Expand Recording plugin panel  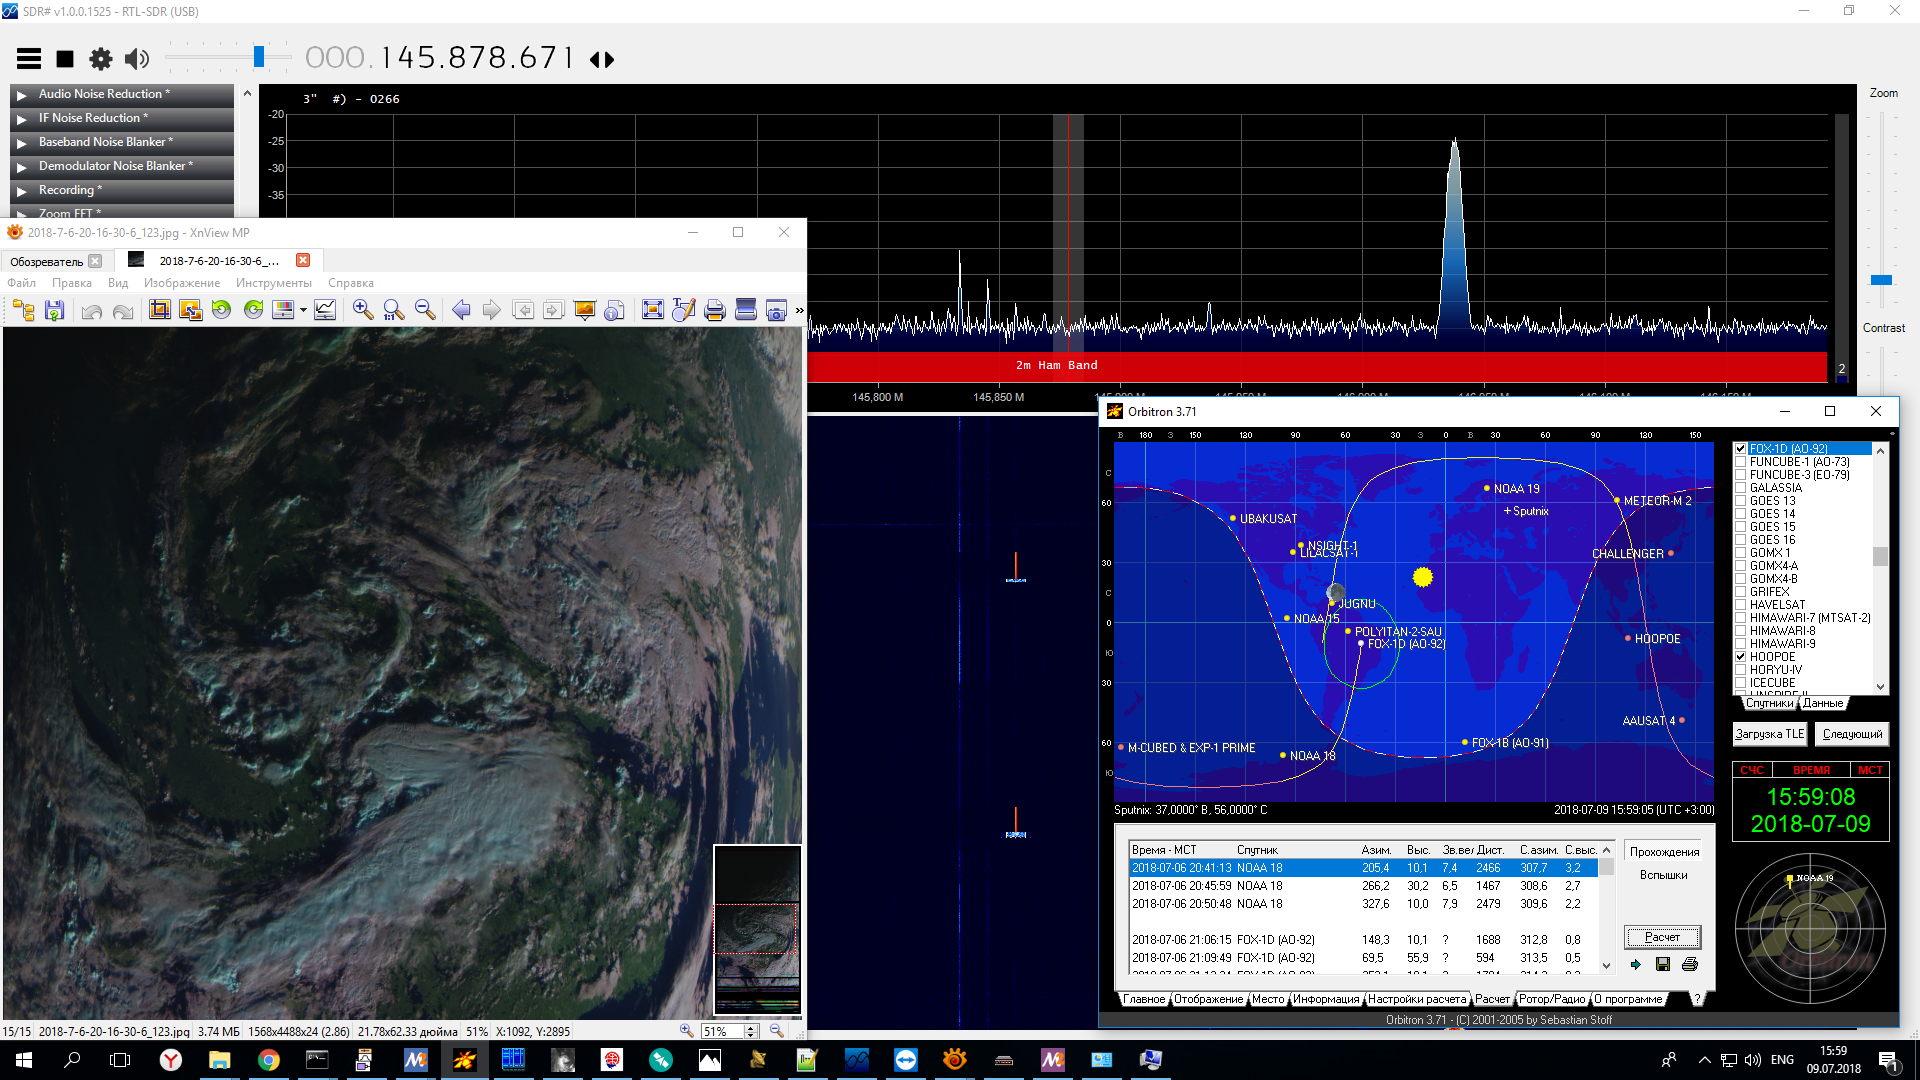pyautogui.click(x=21, y=191)
